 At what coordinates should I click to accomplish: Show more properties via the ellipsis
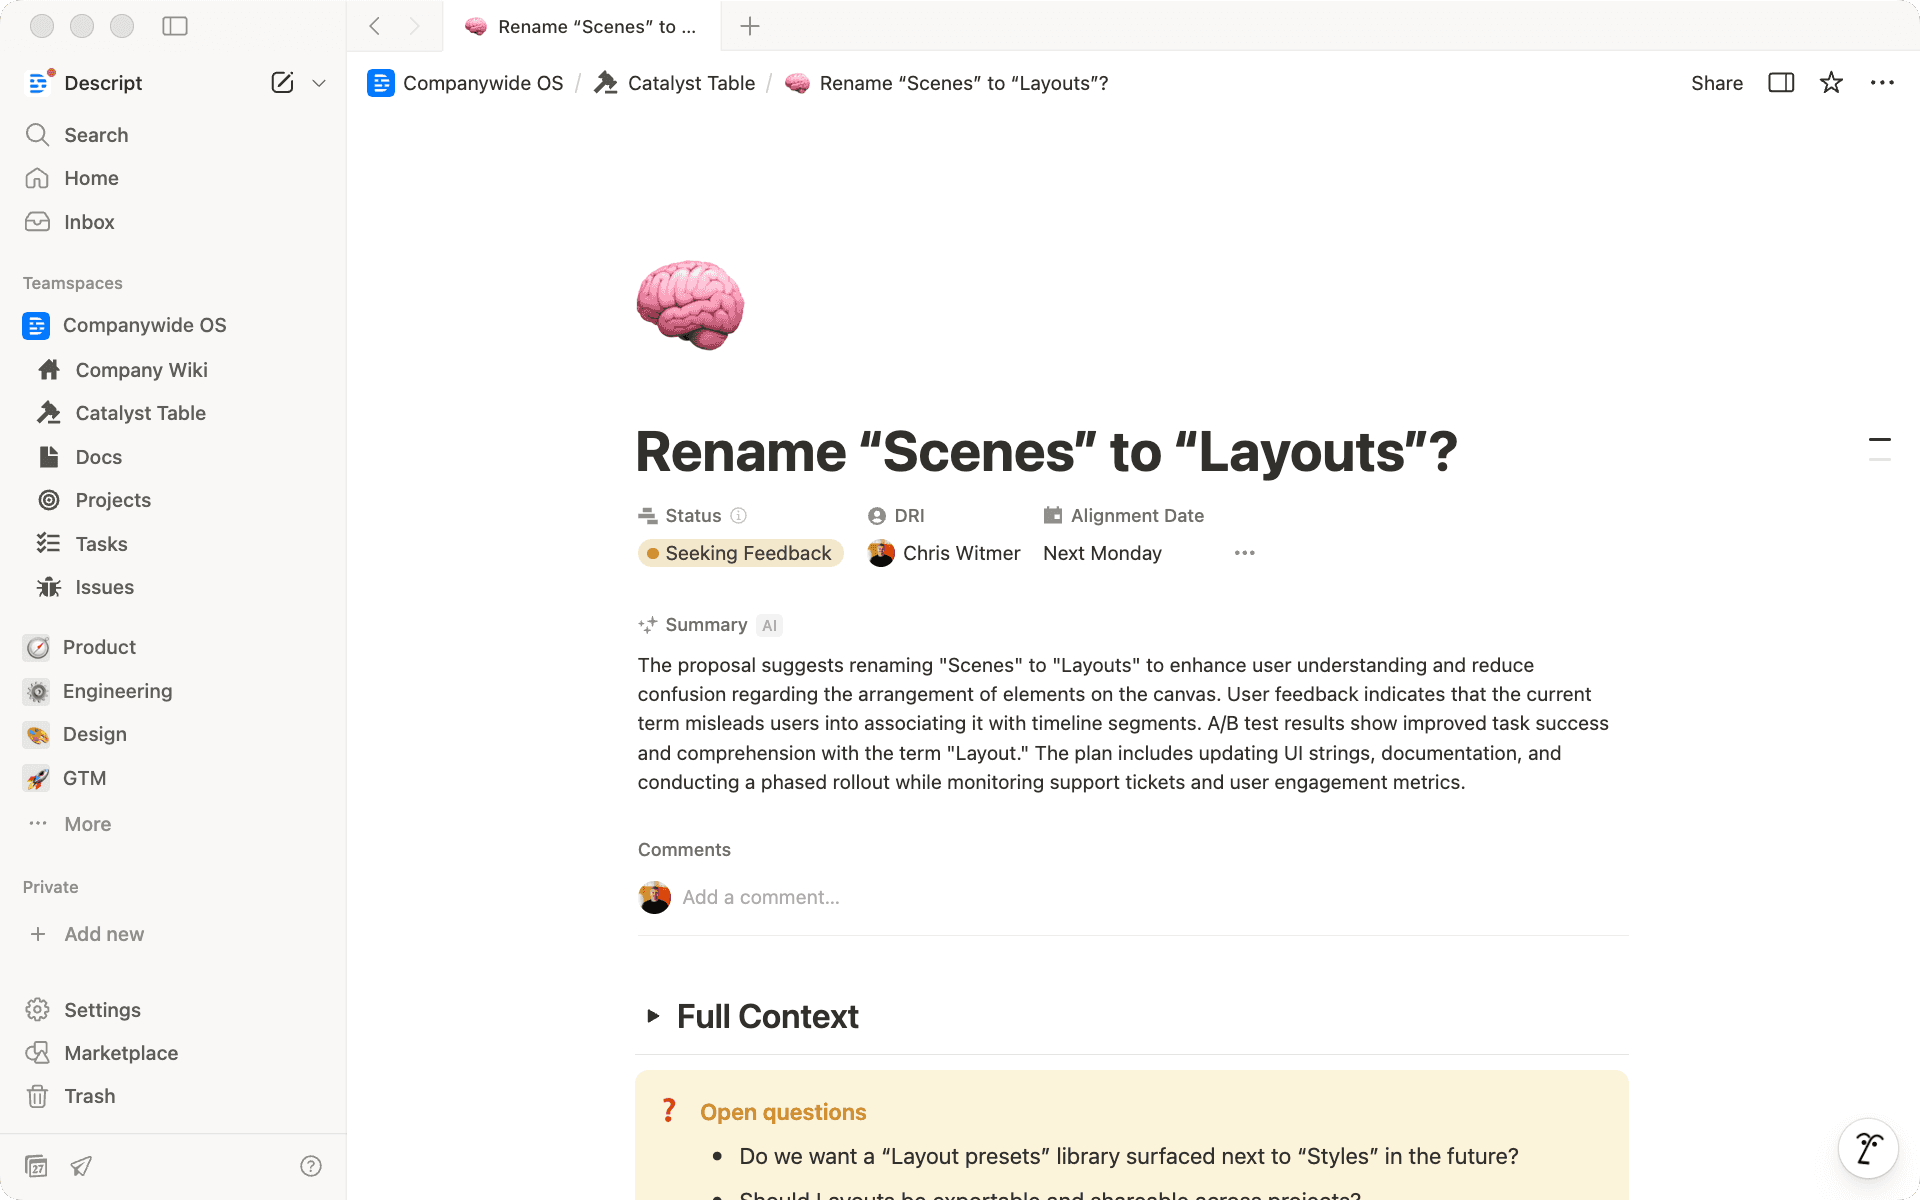(1244, 553)
